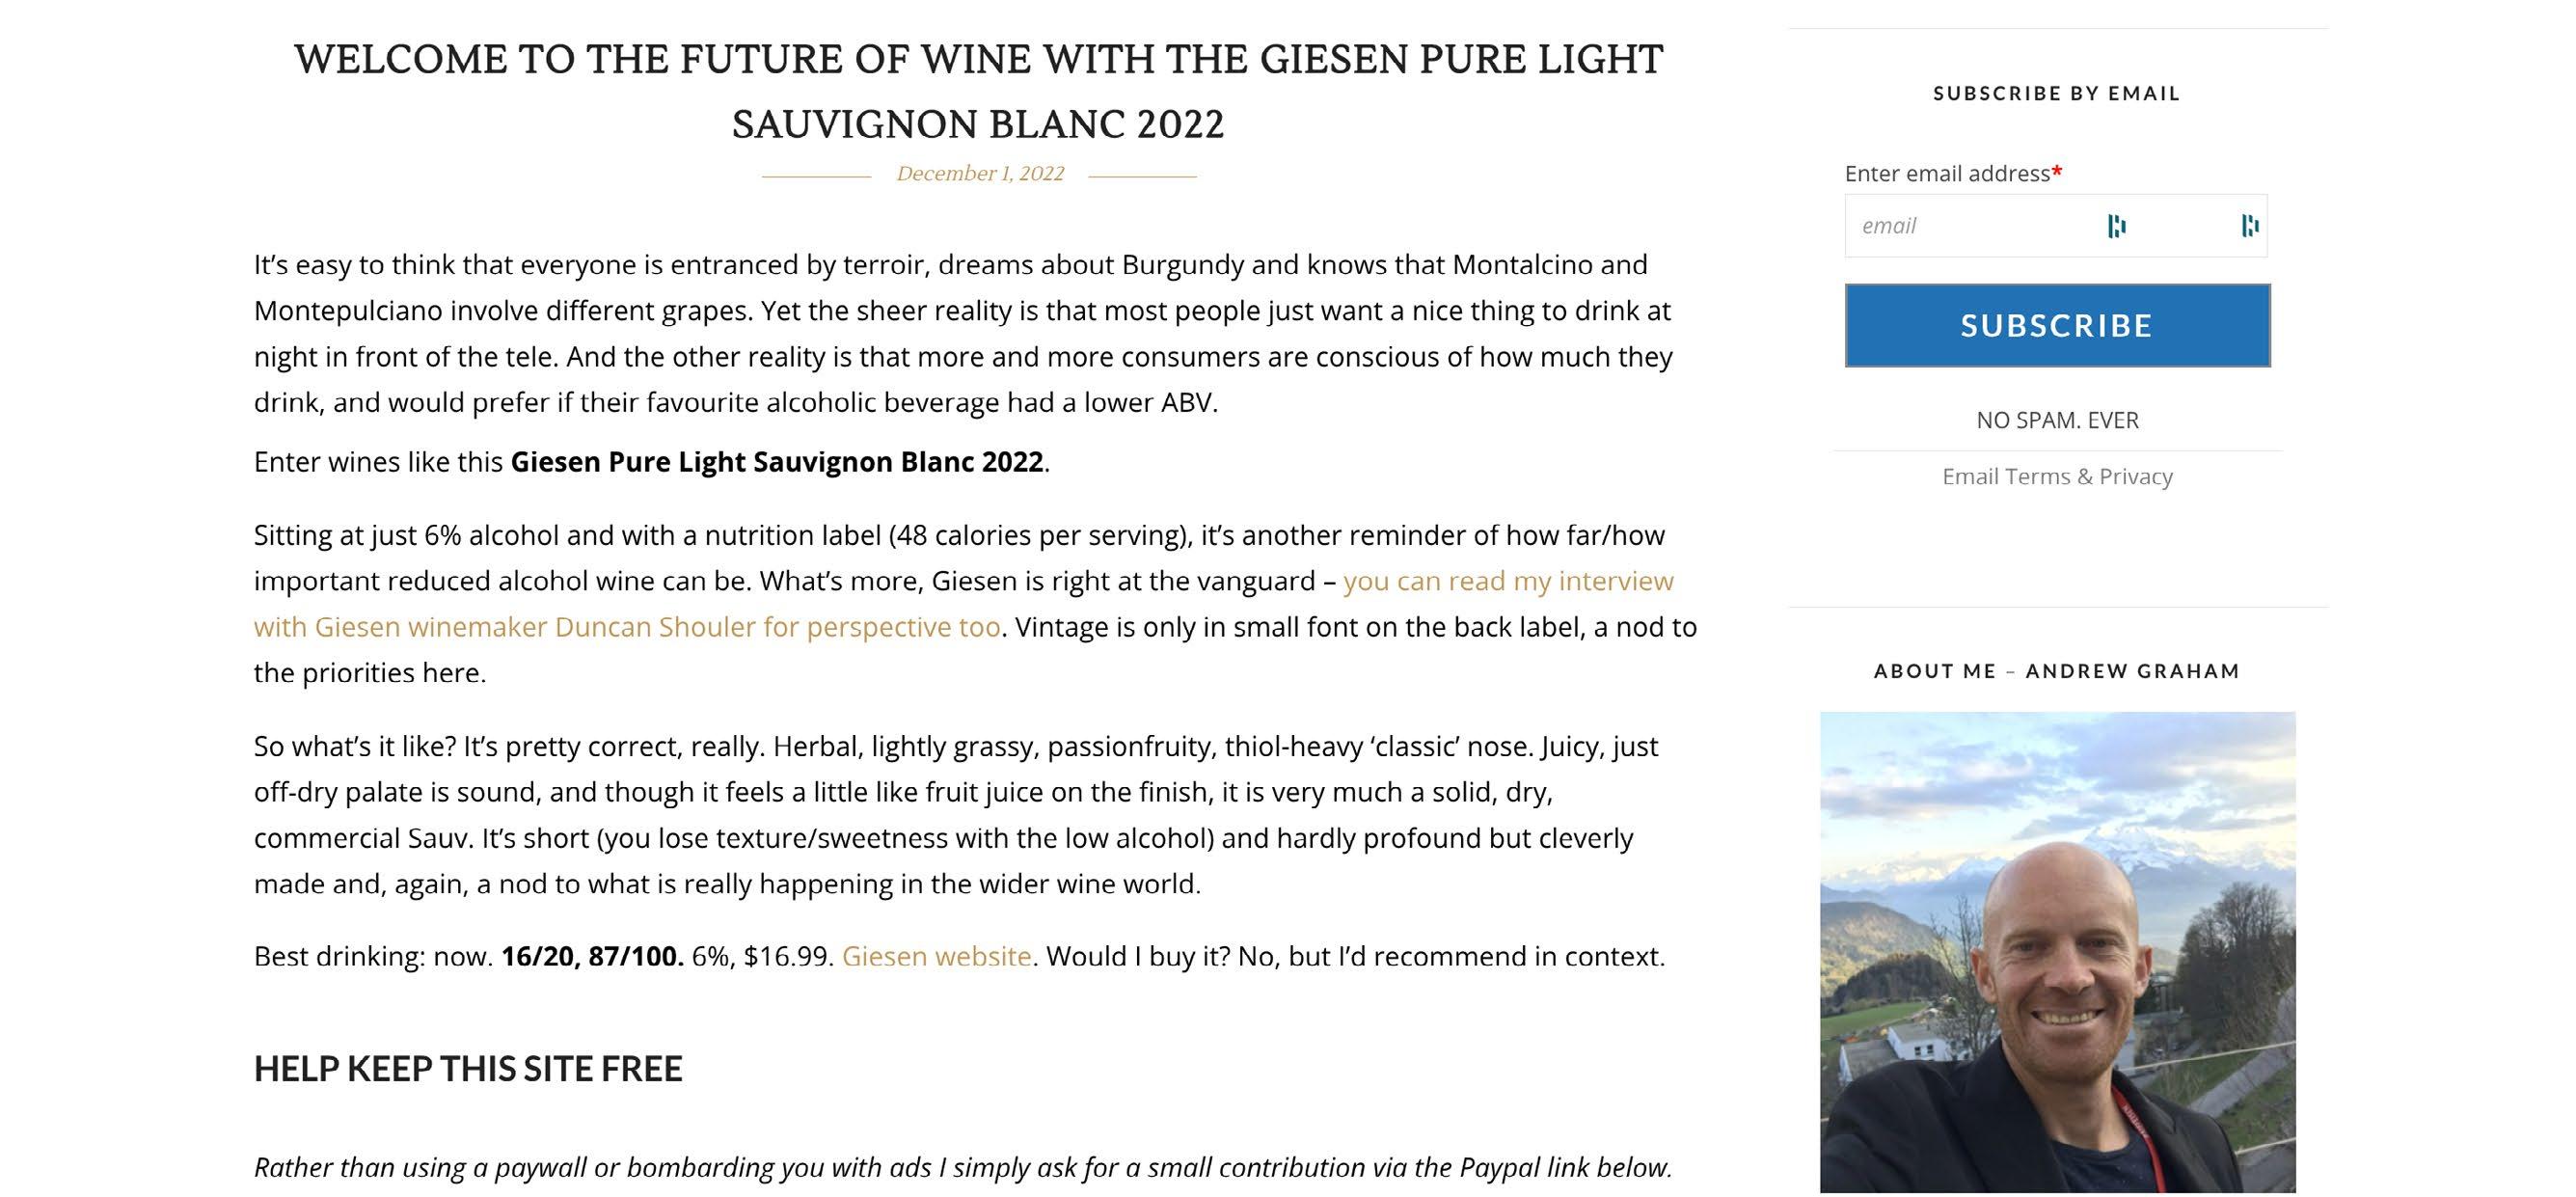Screen dimensions: 2576x1197
Task: Click the opening paragraph about terroir
Action: [x=963, y=333]
